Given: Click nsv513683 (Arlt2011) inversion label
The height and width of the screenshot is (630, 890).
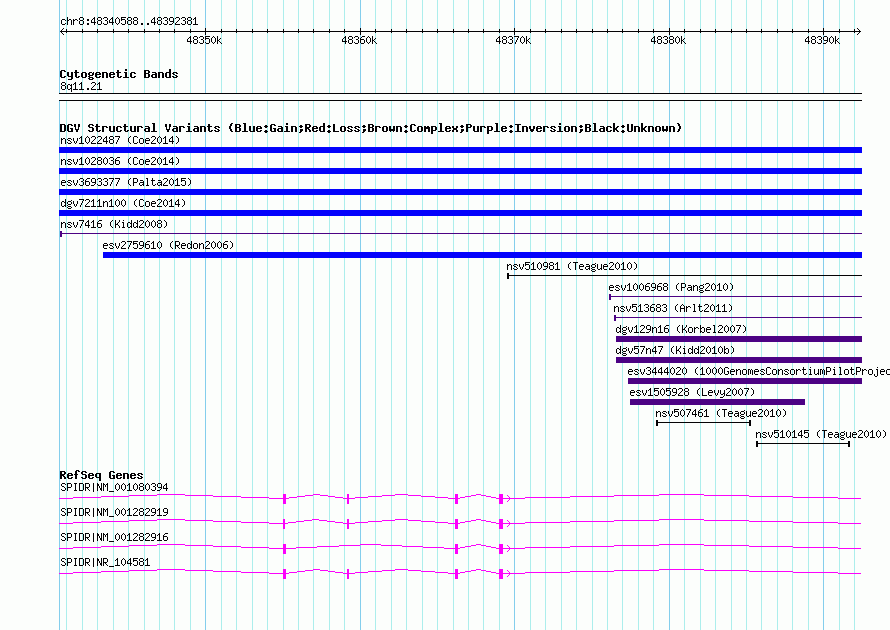Looking at the screenshot, I should tap(673, 308).
